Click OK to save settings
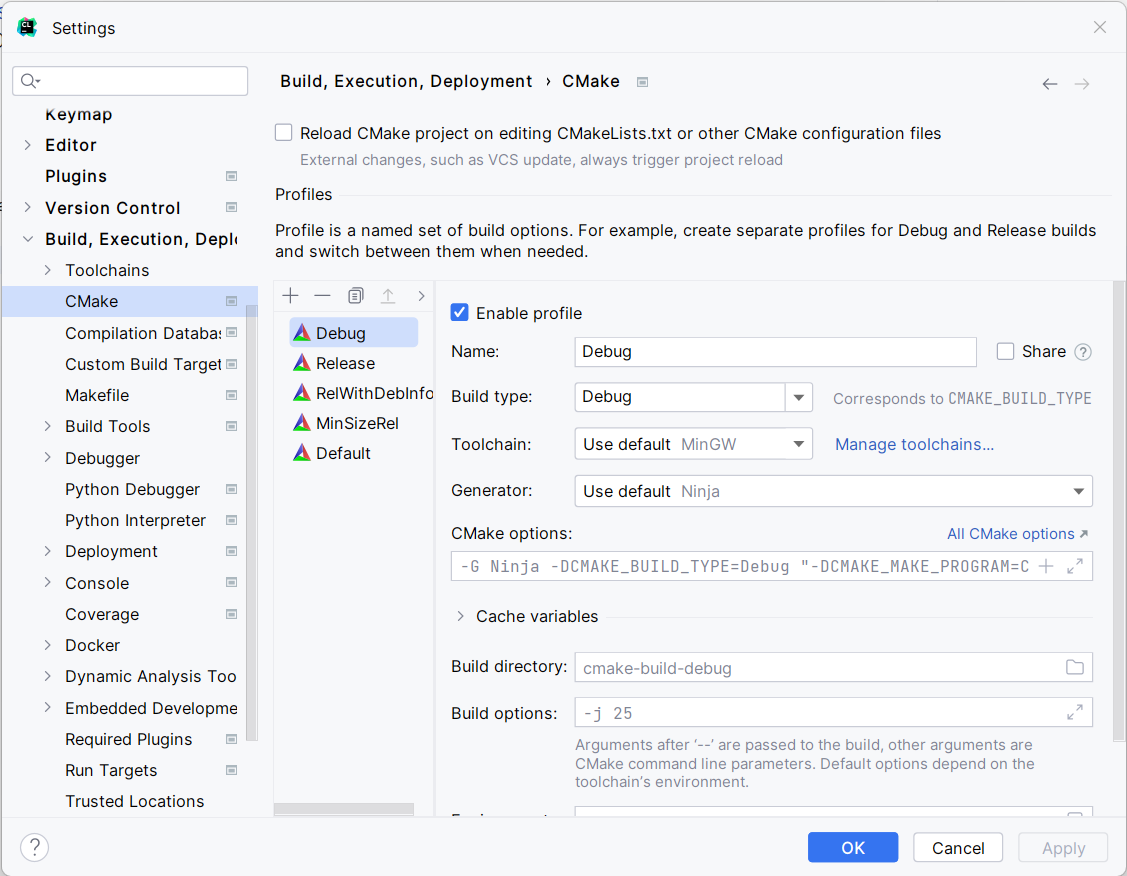Image resolution: width=1127 pixels, height=876 pixels. tap(853, 847)
